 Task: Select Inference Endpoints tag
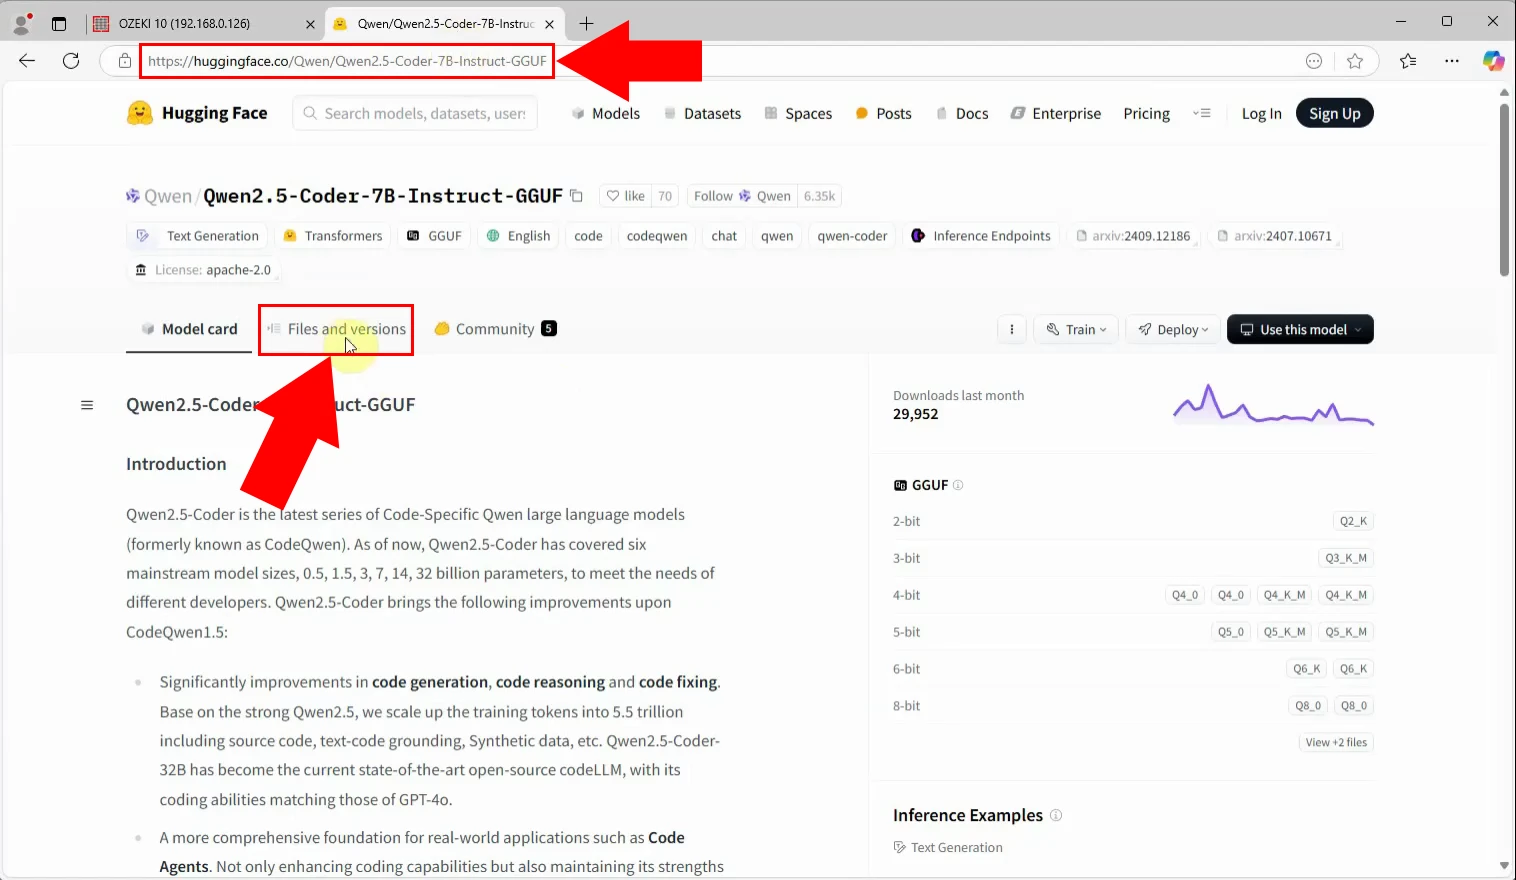pyautogui.click(x=981, y=236)
